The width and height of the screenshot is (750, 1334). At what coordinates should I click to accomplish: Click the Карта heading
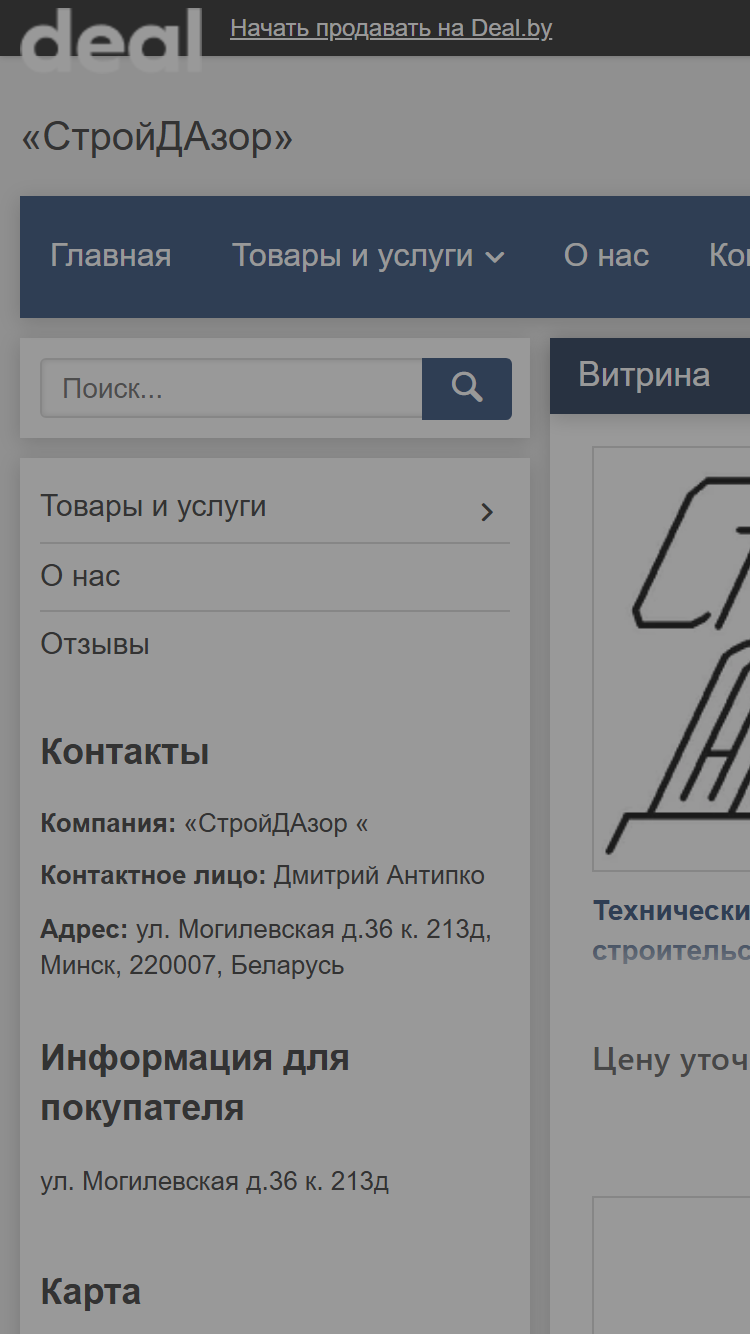pyautogui.click(x=90, y=1292)
